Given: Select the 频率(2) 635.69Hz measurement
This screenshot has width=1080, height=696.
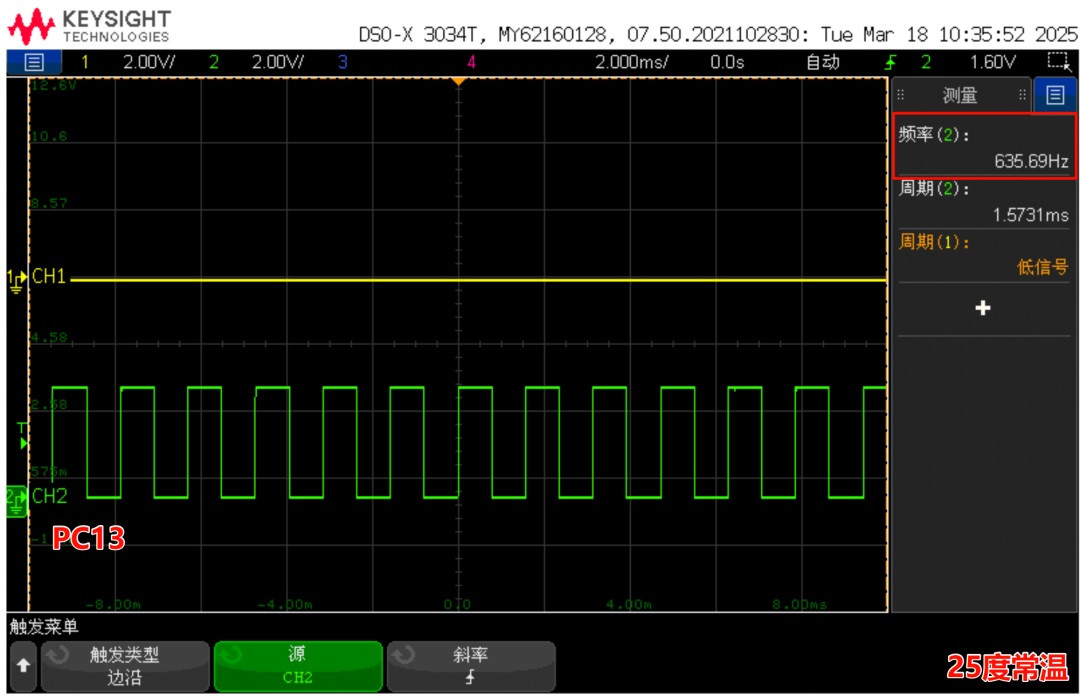Looking at the screenshot, I should [x=984, y=147].
